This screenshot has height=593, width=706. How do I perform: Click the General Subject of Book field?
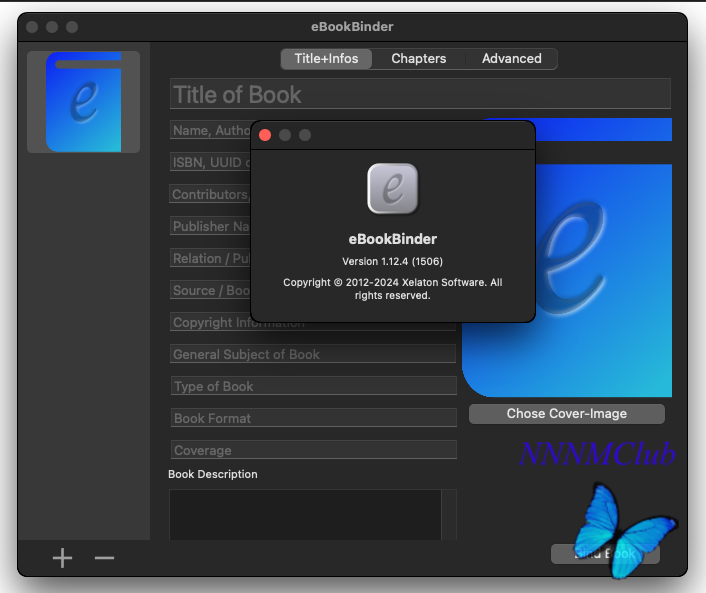click(313, 354)
